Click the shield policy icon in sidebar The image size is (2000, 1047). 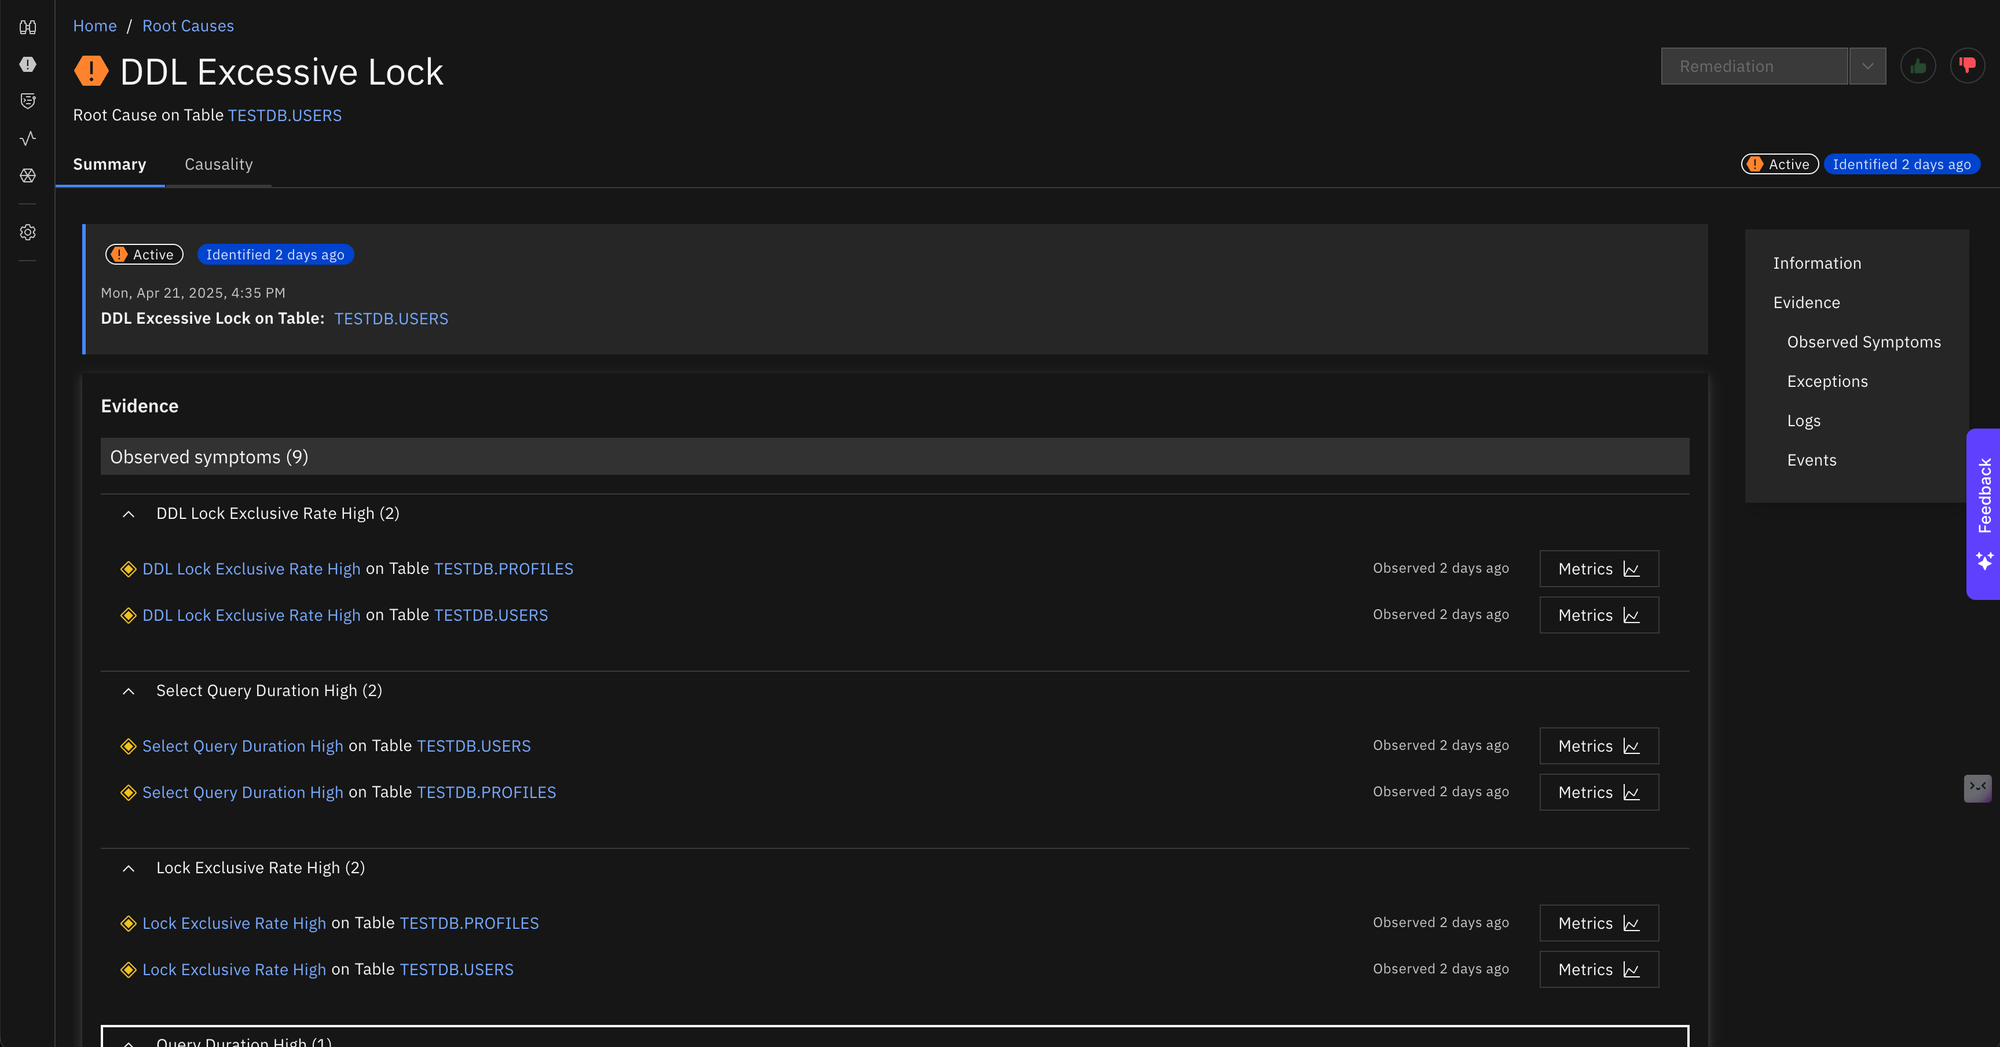coord(28,101)
